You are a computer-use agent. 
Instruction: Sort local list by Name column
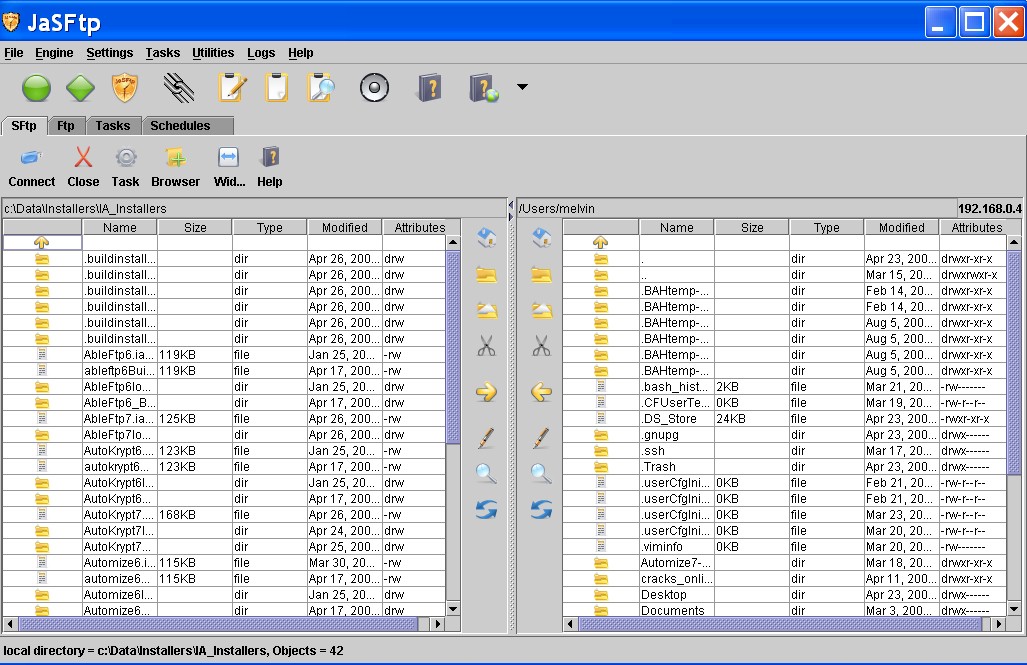point(119,227)
